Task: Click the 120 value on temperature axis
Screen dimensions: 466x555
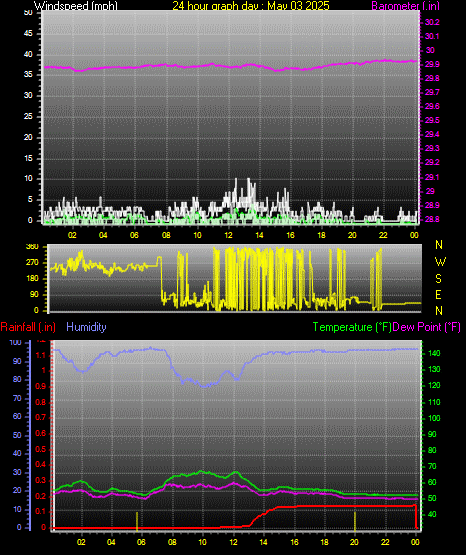Action: click(x=435, y=385)
